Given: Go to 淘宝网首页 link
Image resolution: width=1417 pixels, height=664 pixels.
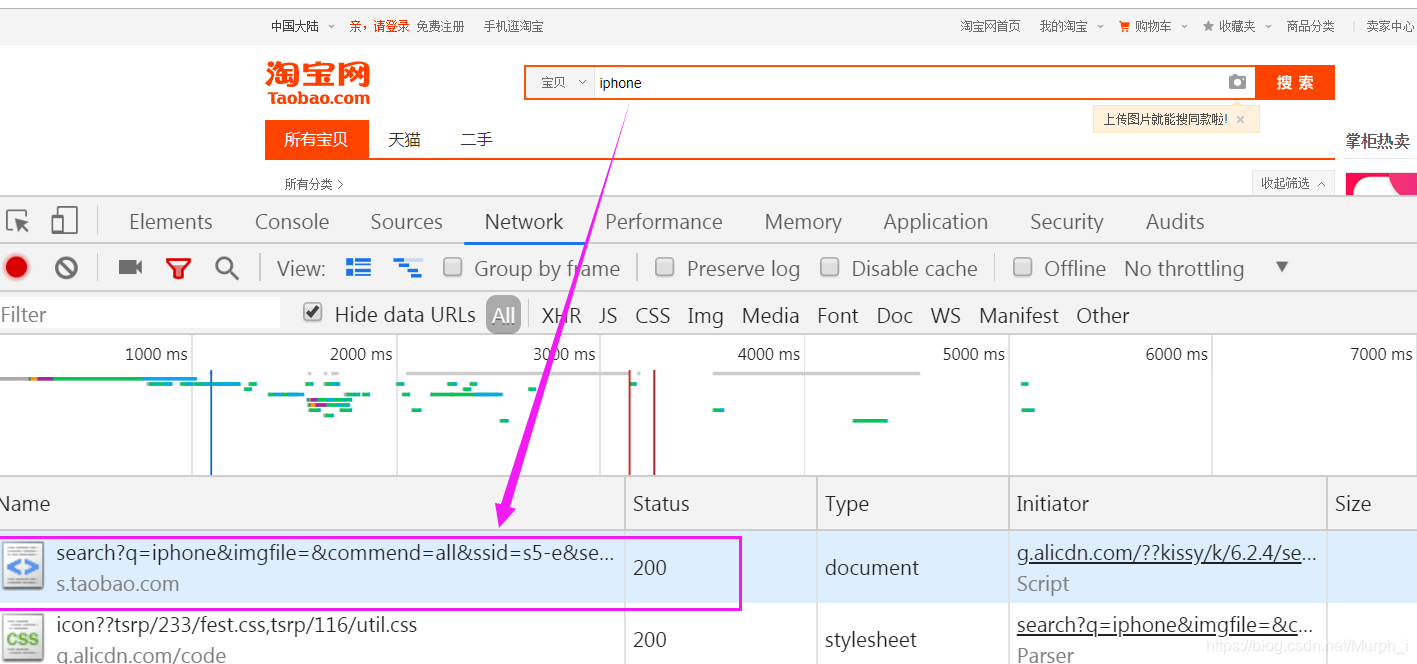Looking at the screenshot, I should tap(991, 26).
